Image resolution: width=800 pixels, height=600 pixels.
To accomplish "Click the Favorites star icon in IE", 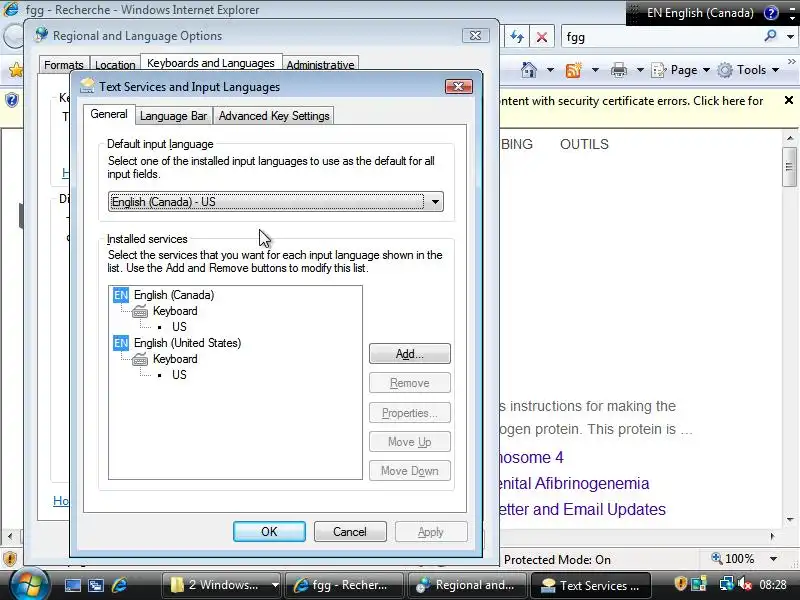I will tap(16, 69).
